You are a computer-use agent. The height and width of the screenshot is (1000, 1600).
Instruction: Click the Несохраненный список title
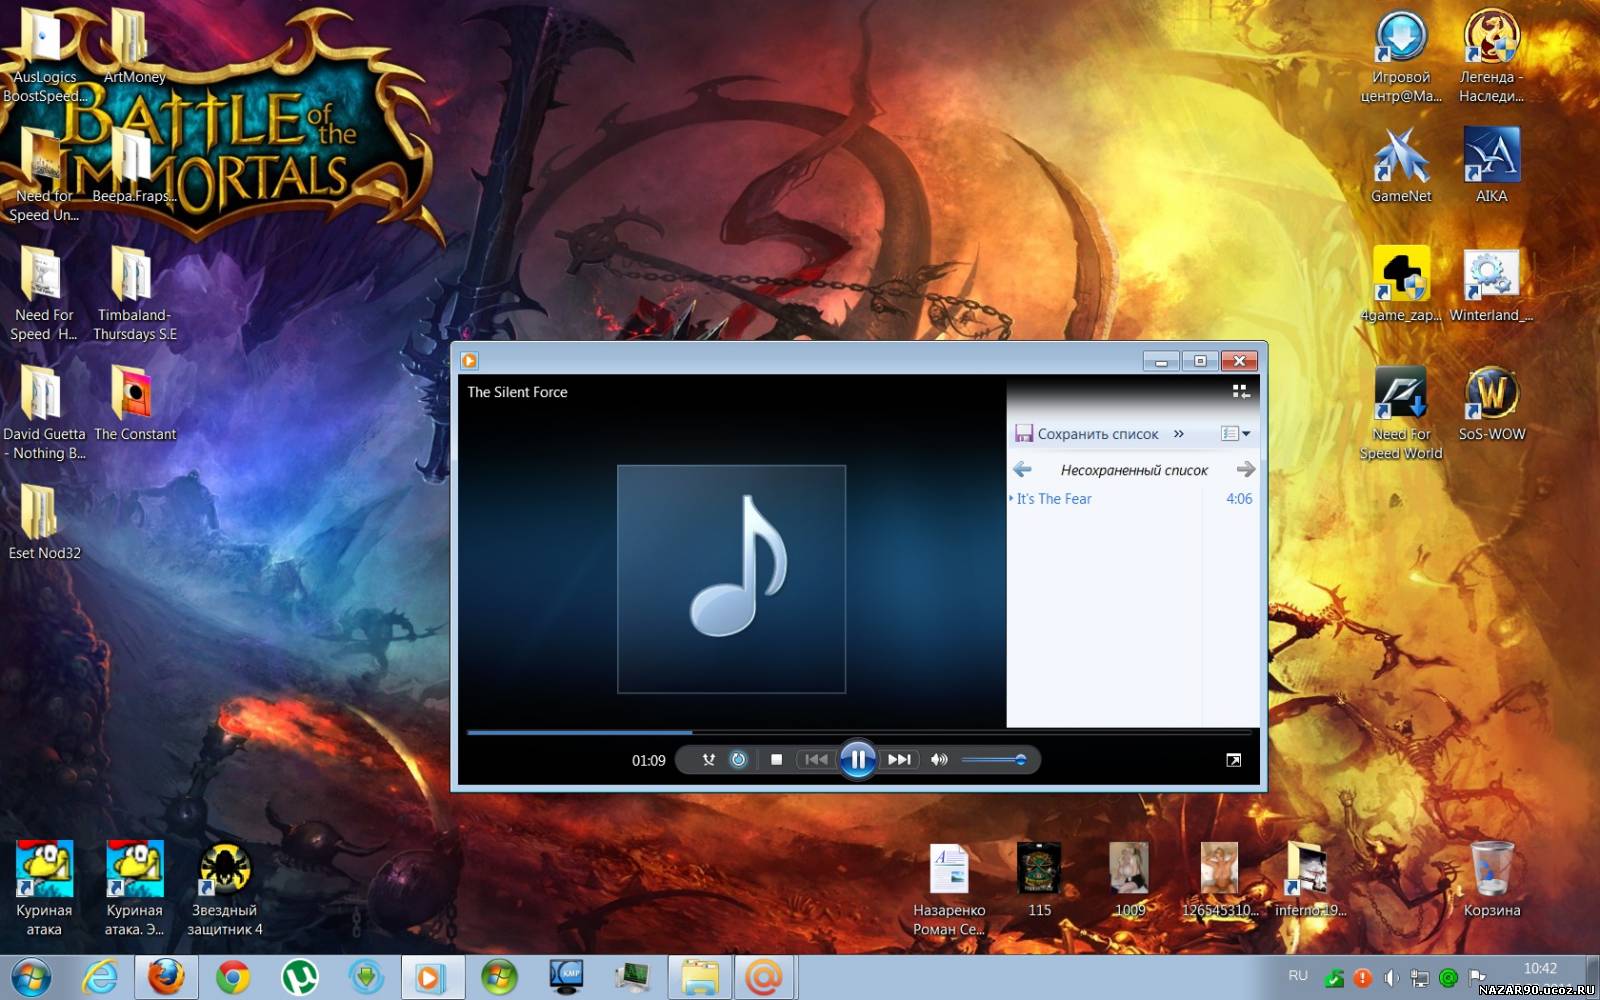1134,470
